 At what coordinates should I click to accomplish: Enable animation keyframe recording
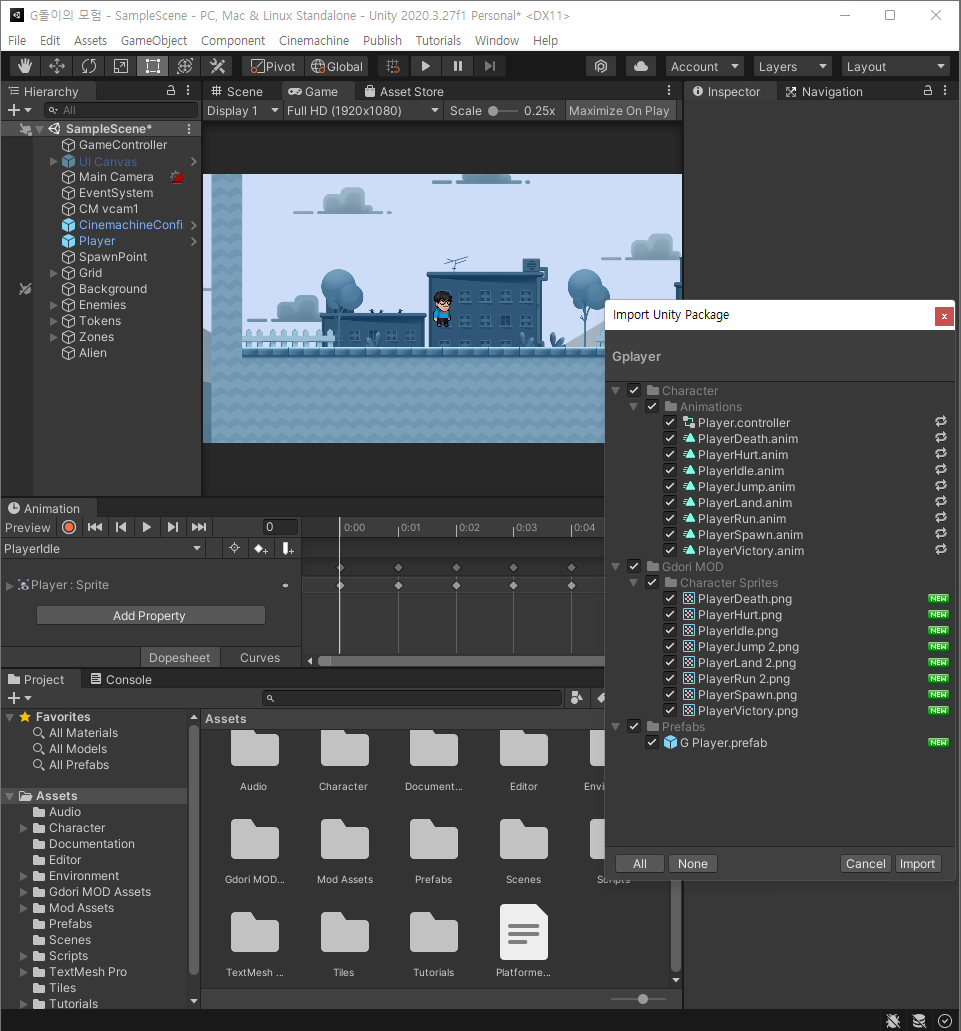(69, 527)
